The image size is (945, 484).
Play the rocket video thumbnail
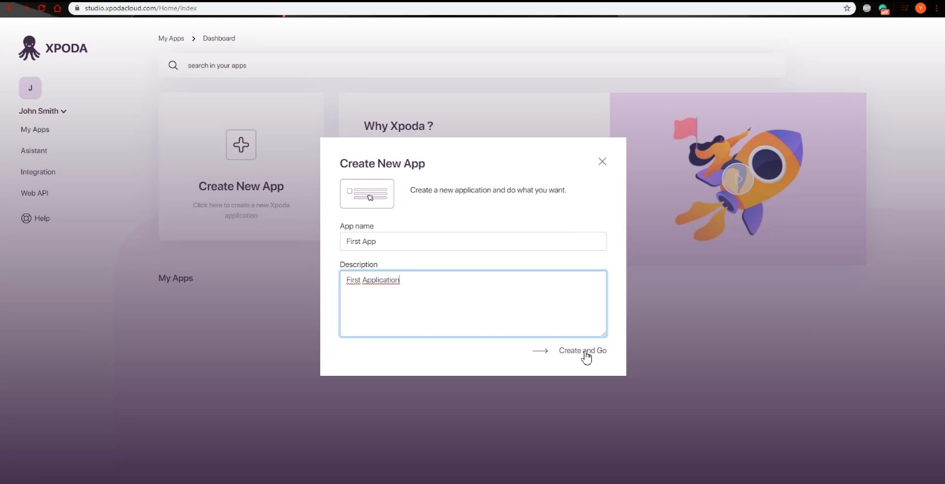pyautogui.click(x=737, y=179)
